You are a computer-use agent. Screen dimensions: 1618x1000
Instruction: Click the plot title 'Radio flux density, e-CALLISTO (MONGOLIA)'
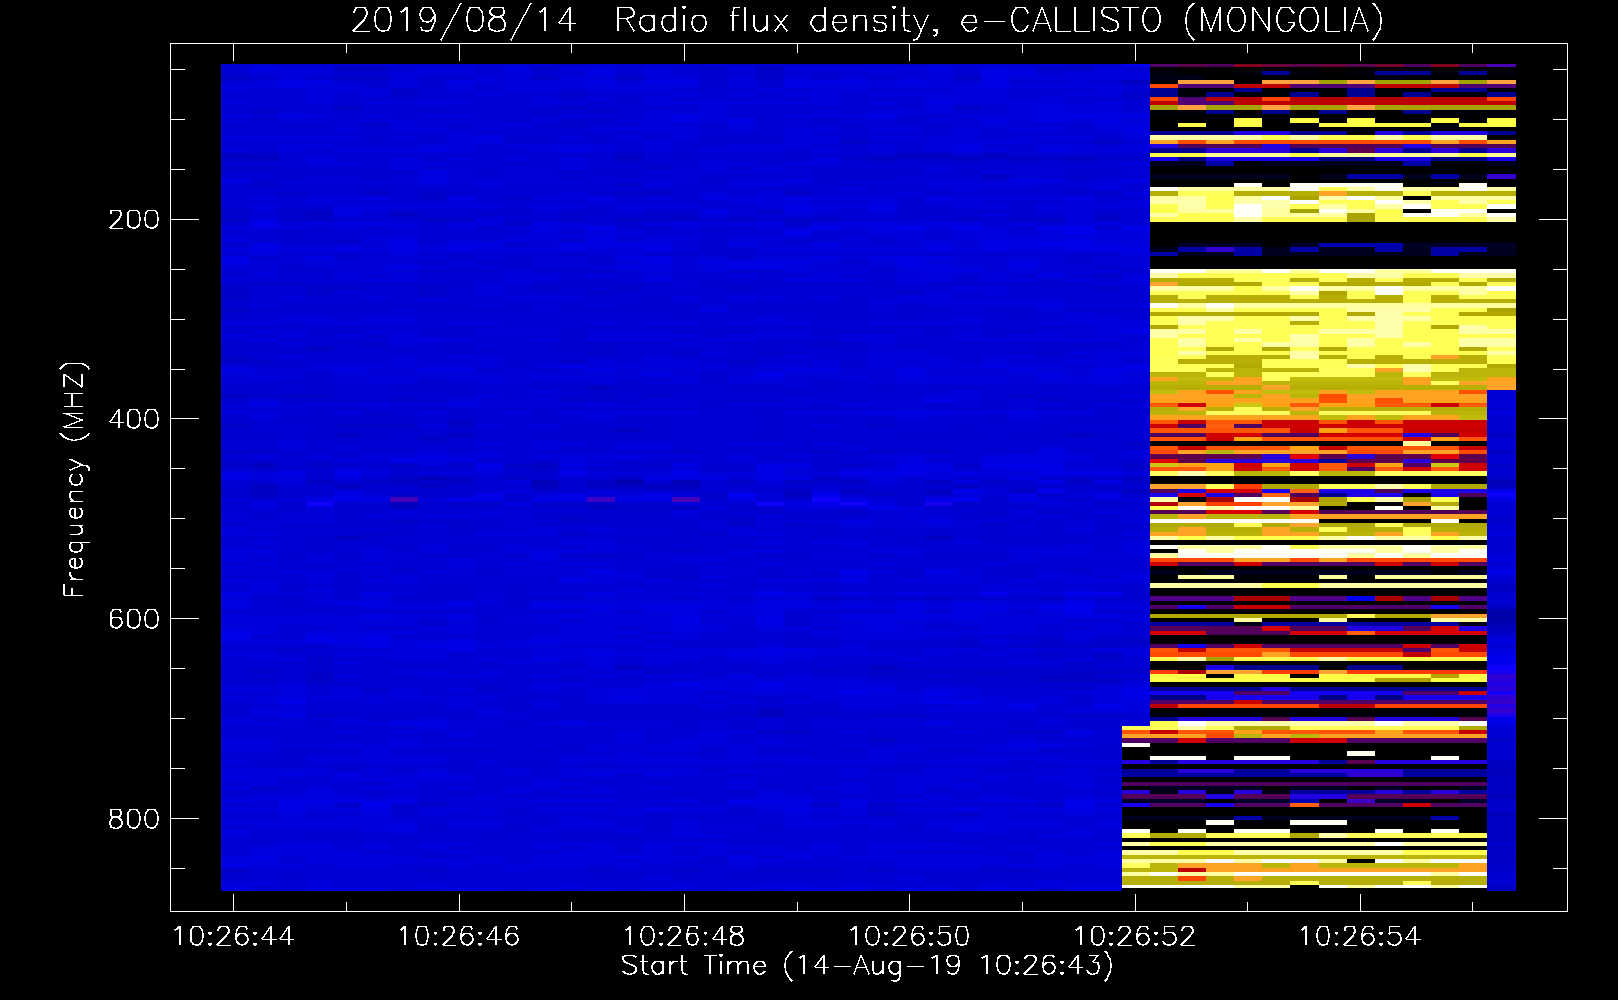coord(998,20)
